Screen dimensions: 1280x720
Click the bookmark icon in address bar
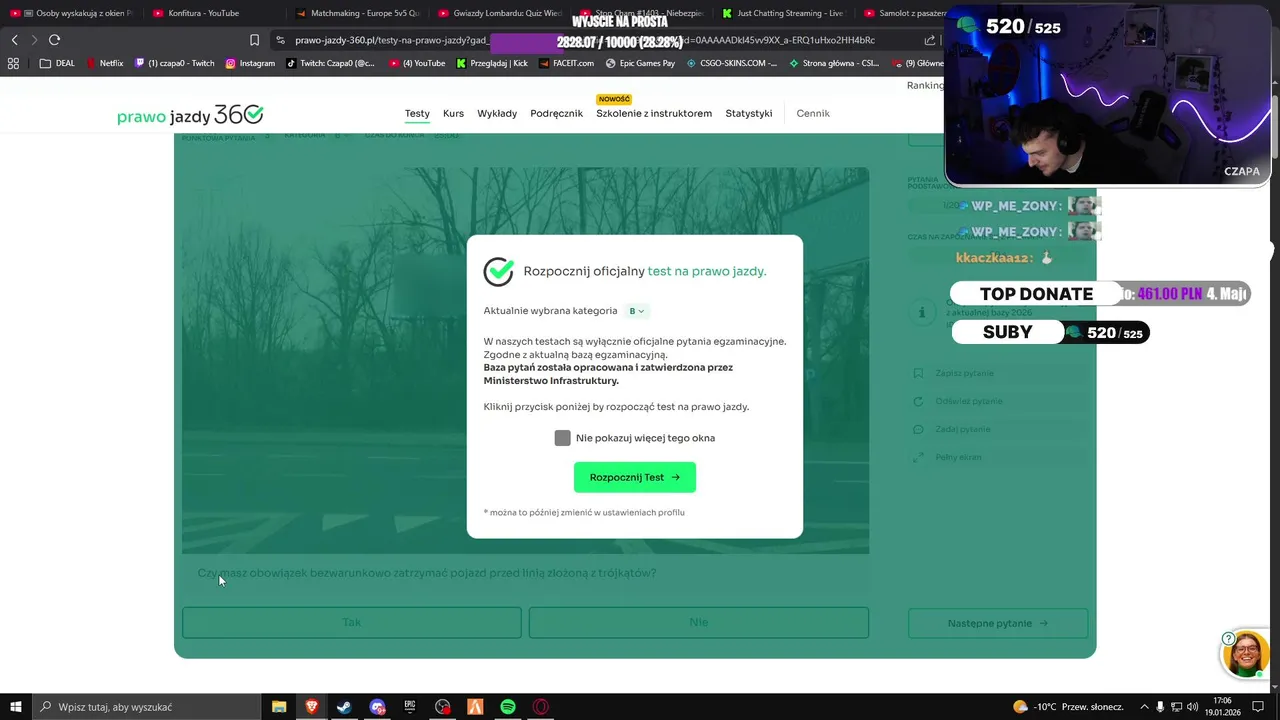(x=254, y=40)
